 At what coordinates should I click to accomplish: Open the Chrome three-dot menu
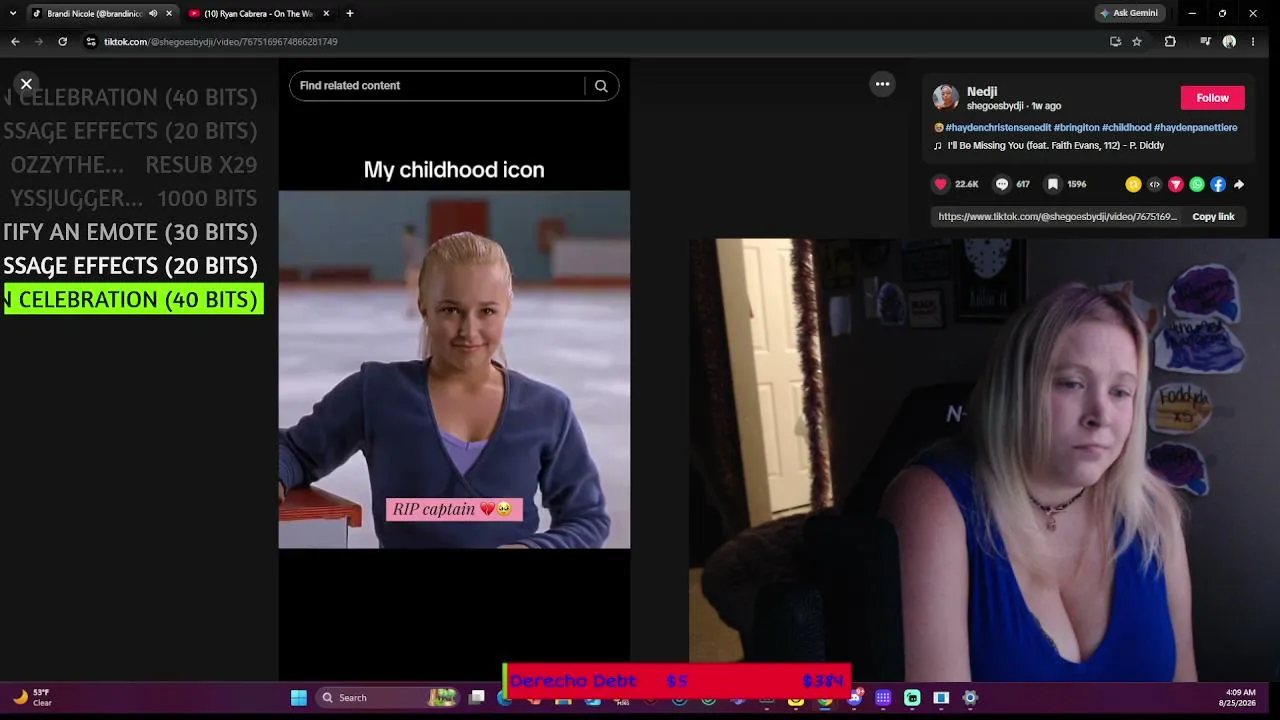coord(1253,42)
